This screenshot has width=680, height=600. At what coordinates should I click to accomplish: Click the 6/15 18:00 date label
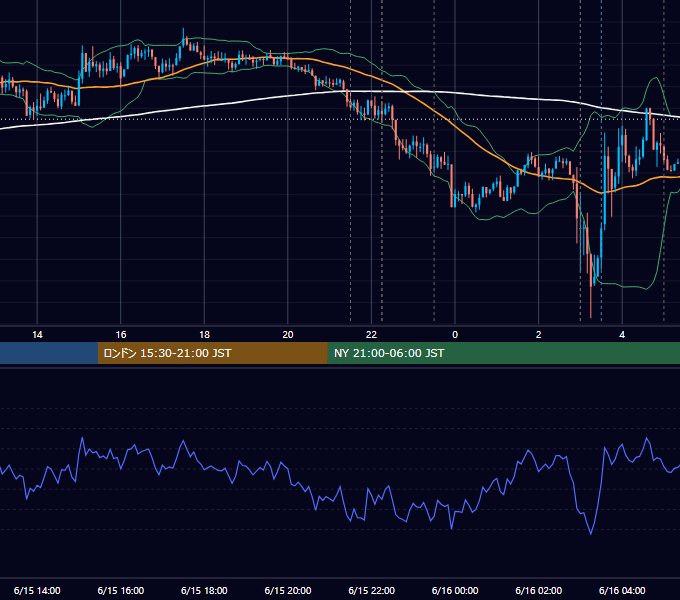(x=204, y=590)
